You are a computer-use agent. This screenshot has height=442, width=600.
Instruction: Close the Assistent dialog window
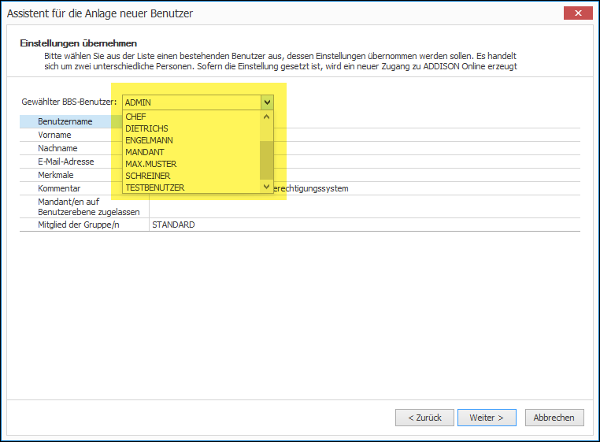click(x=578, y=13)
